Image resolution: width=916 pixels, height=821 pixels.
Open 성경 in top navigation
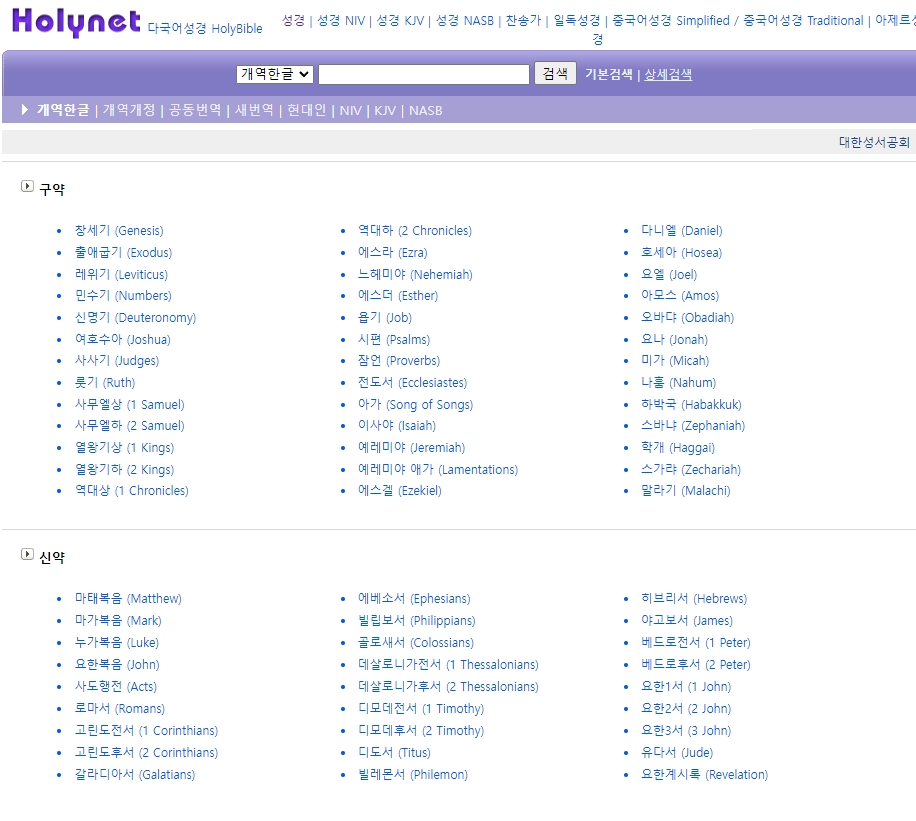tap(293, 20)
